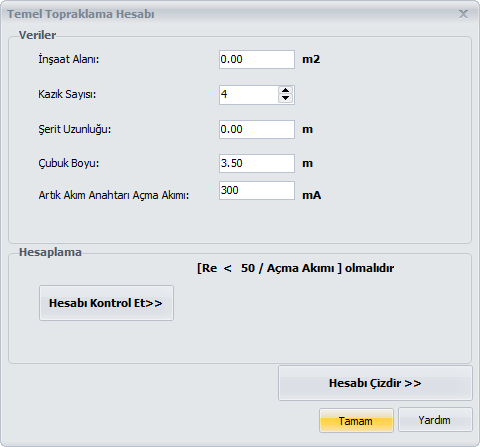Click the Hesabı Çizdir button
This screenshot has height=447, width=480.
click(x=375, y=383)
